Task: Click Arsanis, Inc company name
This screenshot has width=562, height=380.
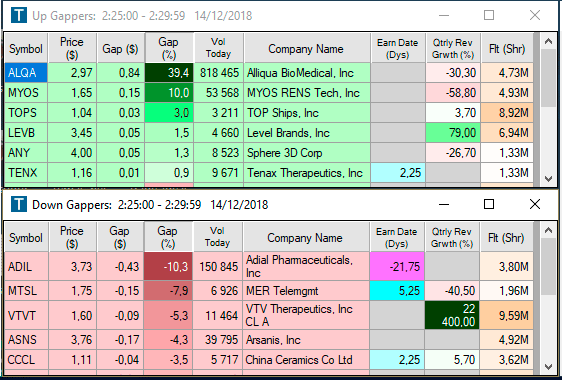Action: click(306, 339)
